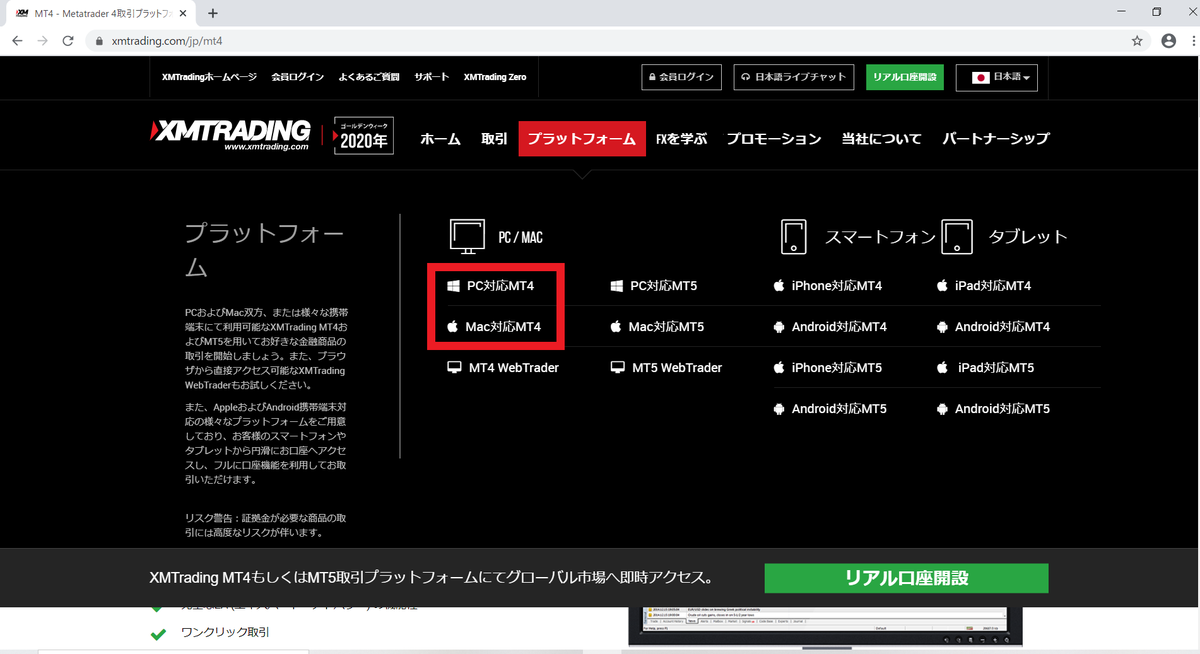Open MT4 WebTrader link
This screenshot has height=654, width=1200.
click(x=514, y=367)
